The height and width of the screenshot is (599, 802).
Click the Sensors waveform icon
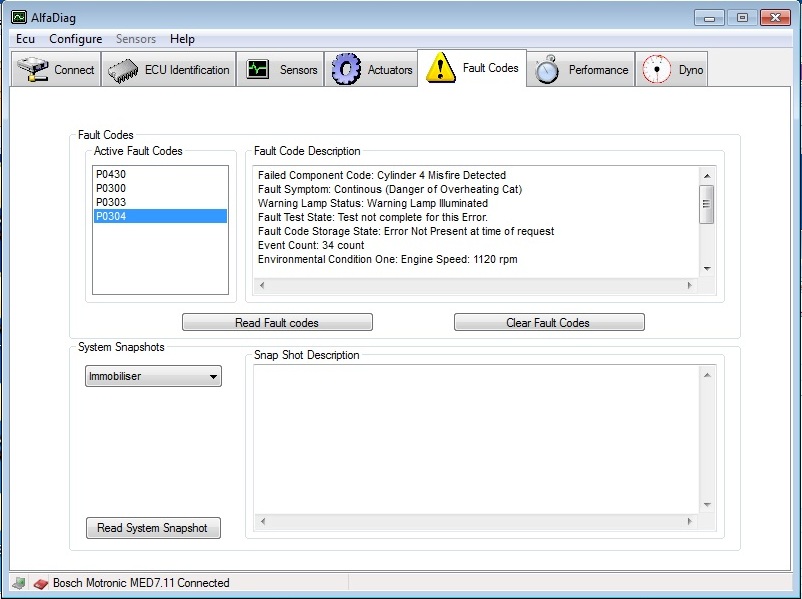pos(258,70)
